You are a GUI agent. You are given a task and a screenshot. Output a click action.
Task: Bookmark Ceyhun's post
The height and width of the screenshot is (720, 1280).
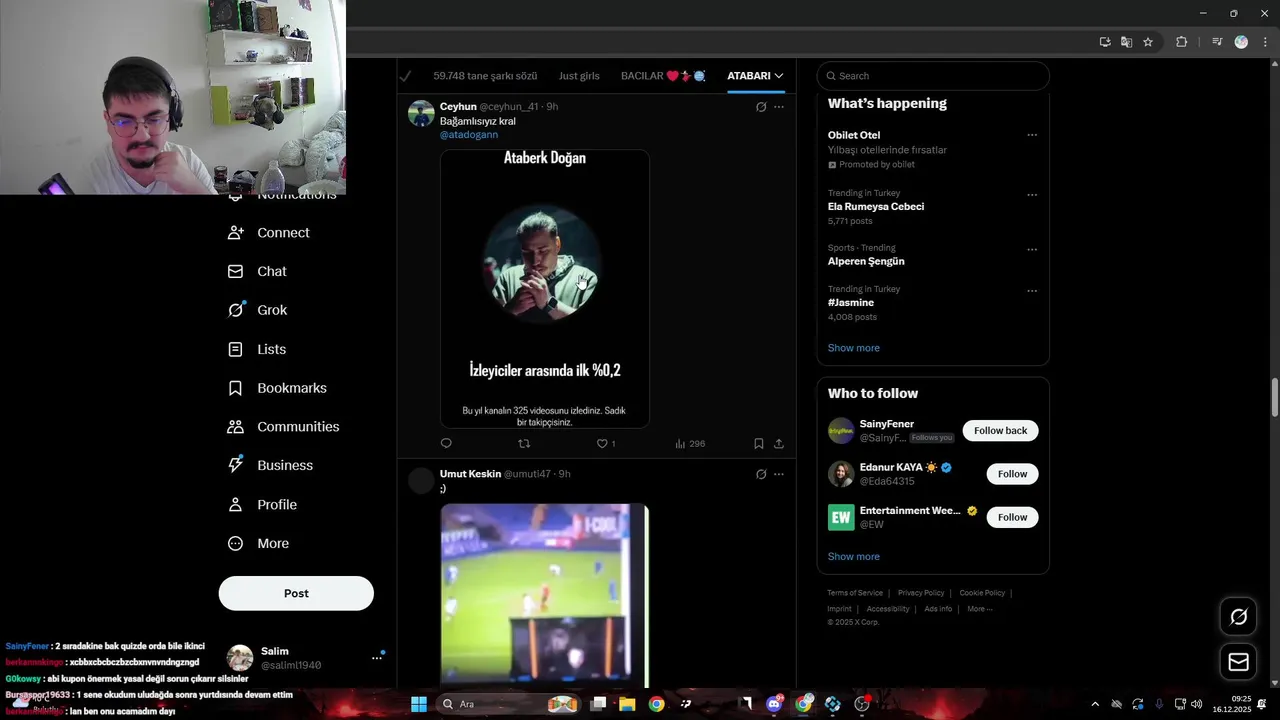tap(759, 443)
